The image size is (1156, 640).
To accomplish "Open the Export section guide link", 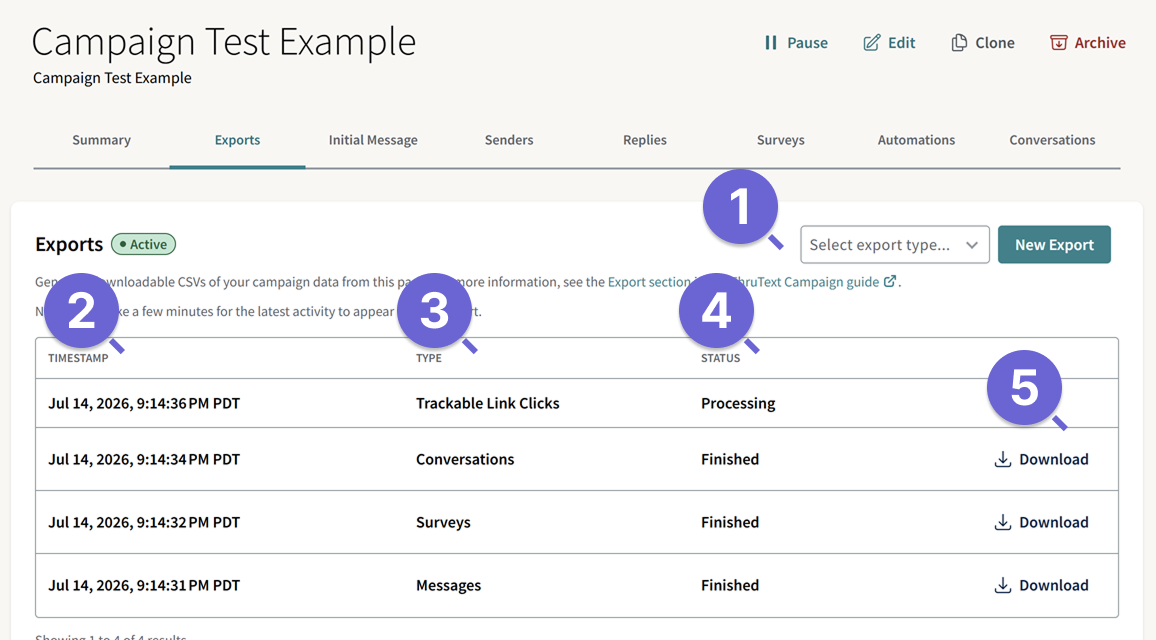I will (x=743, y=282).
